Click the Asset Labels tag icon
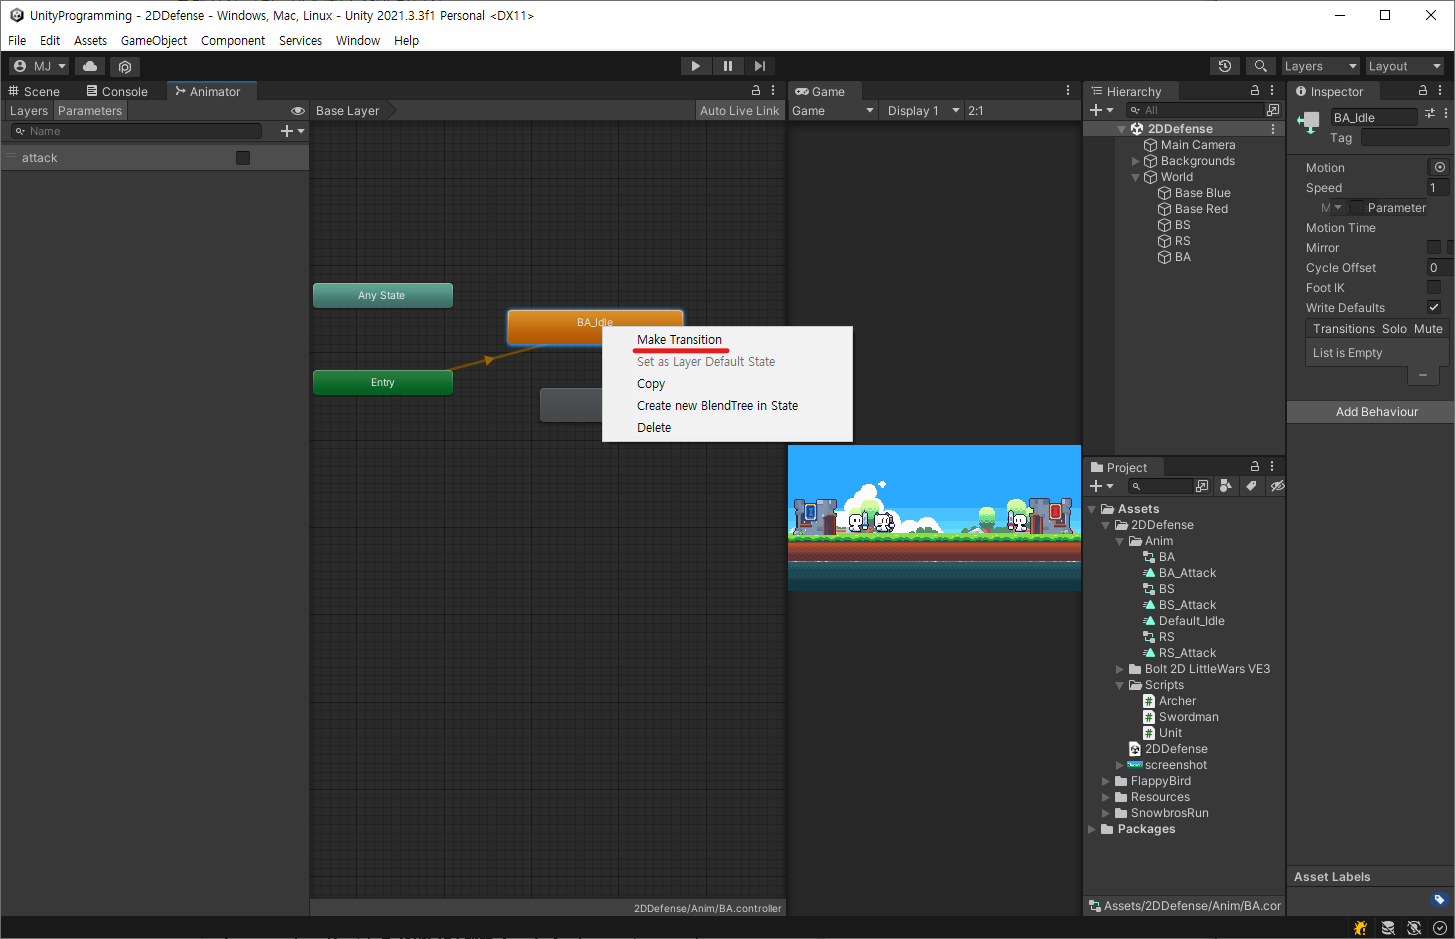 tap(1439, 899)
